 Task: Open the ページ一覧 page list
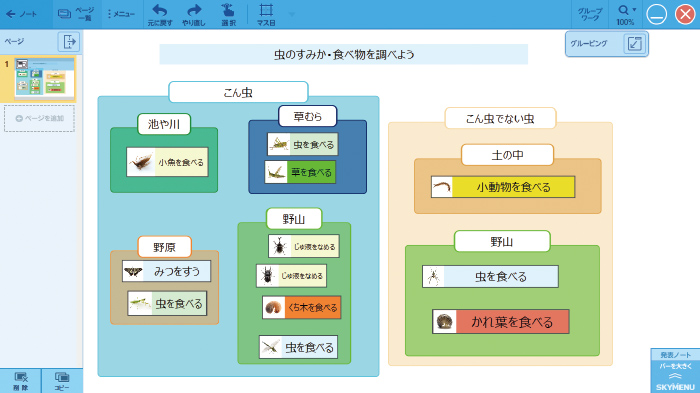[x=77, y=14]
